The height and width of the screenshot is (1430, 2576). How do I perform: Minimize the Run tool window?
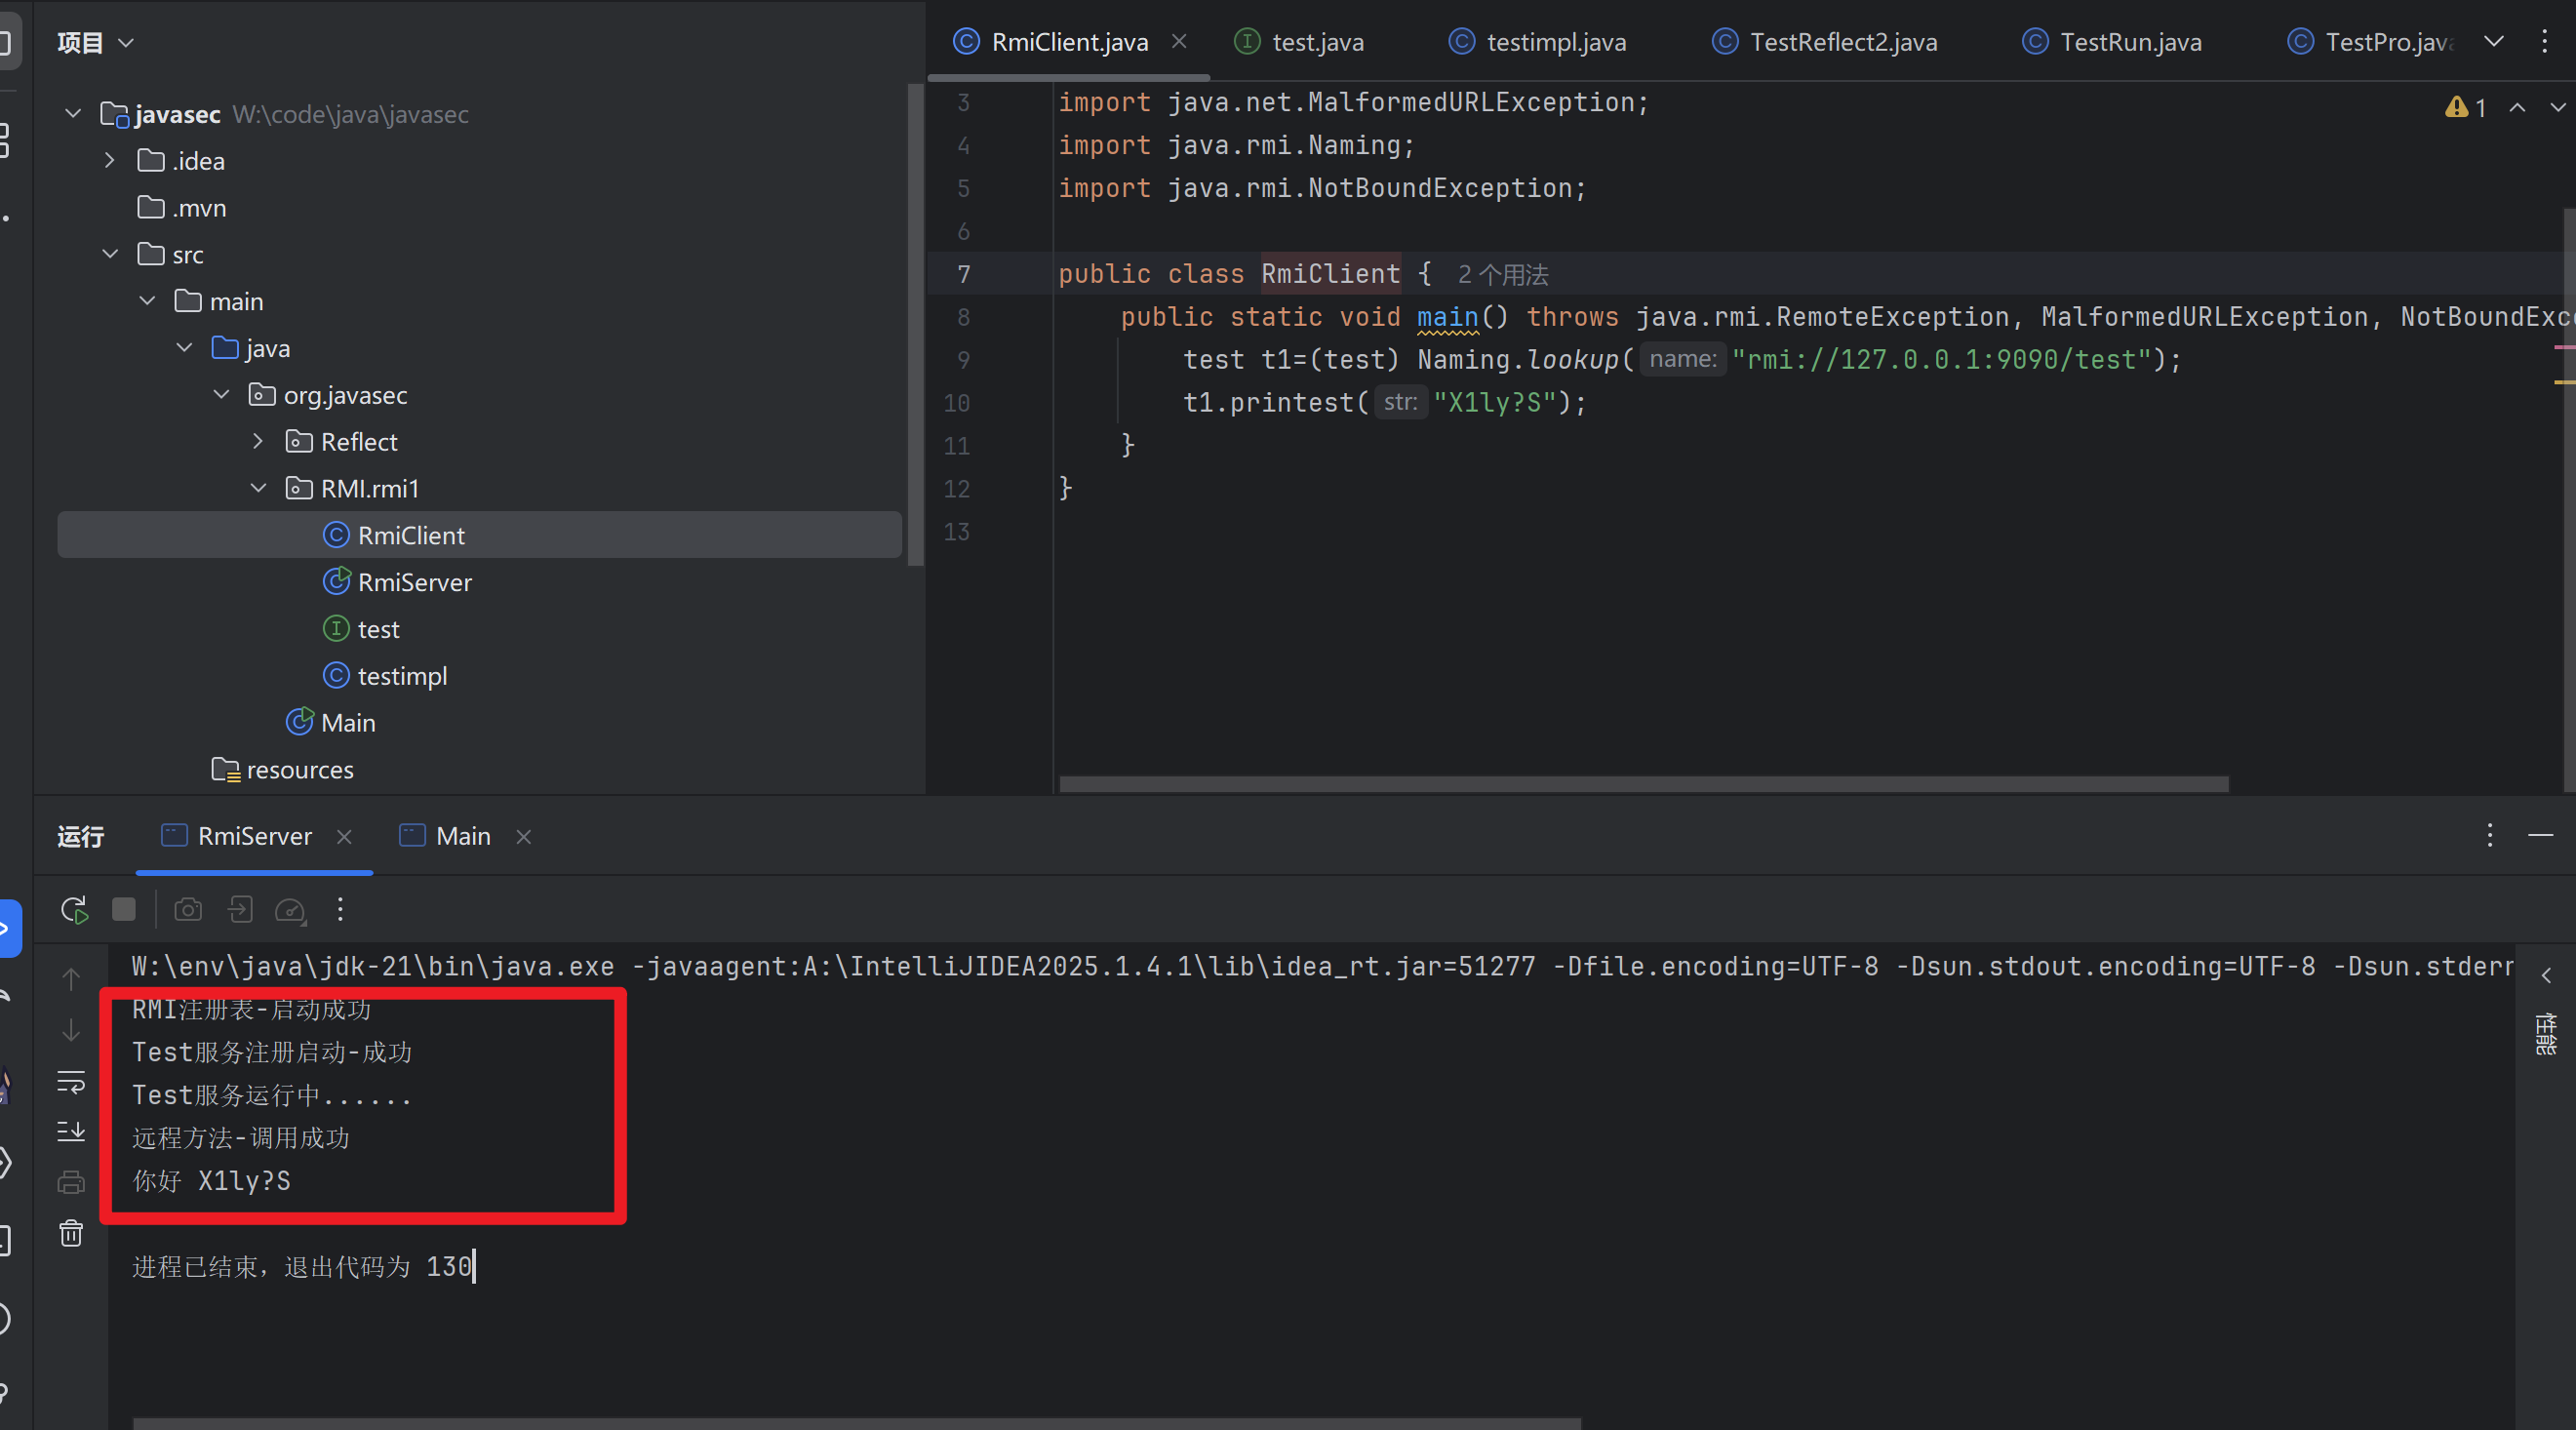(2541, 835)
